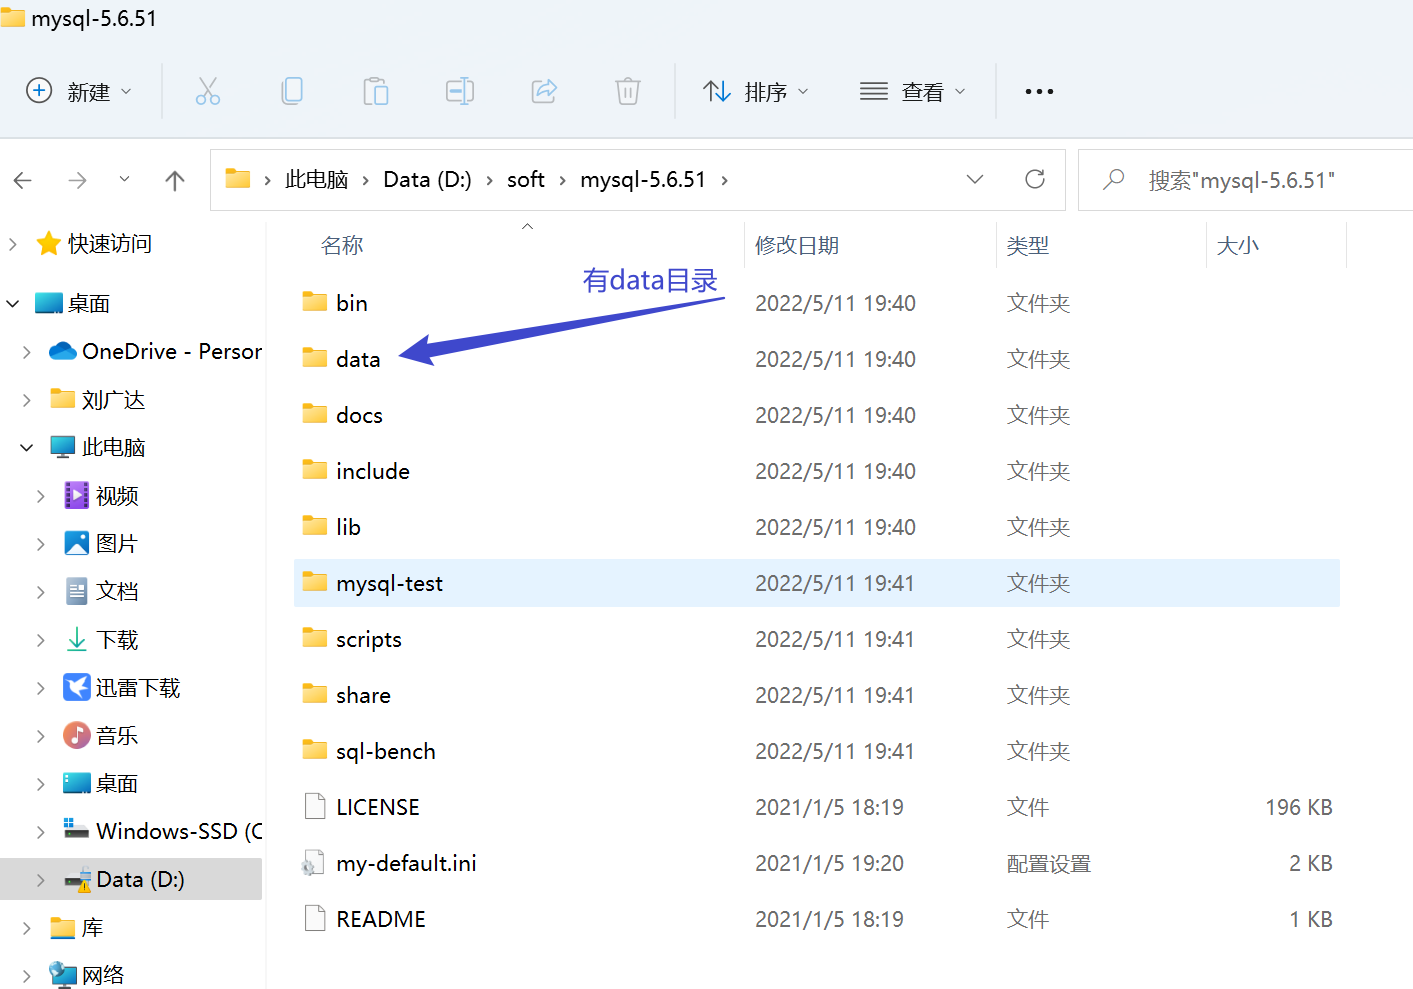Open 刘广达 folder in sidebar
This screenshot has width=1413, height=989.
tap(113, 400)
